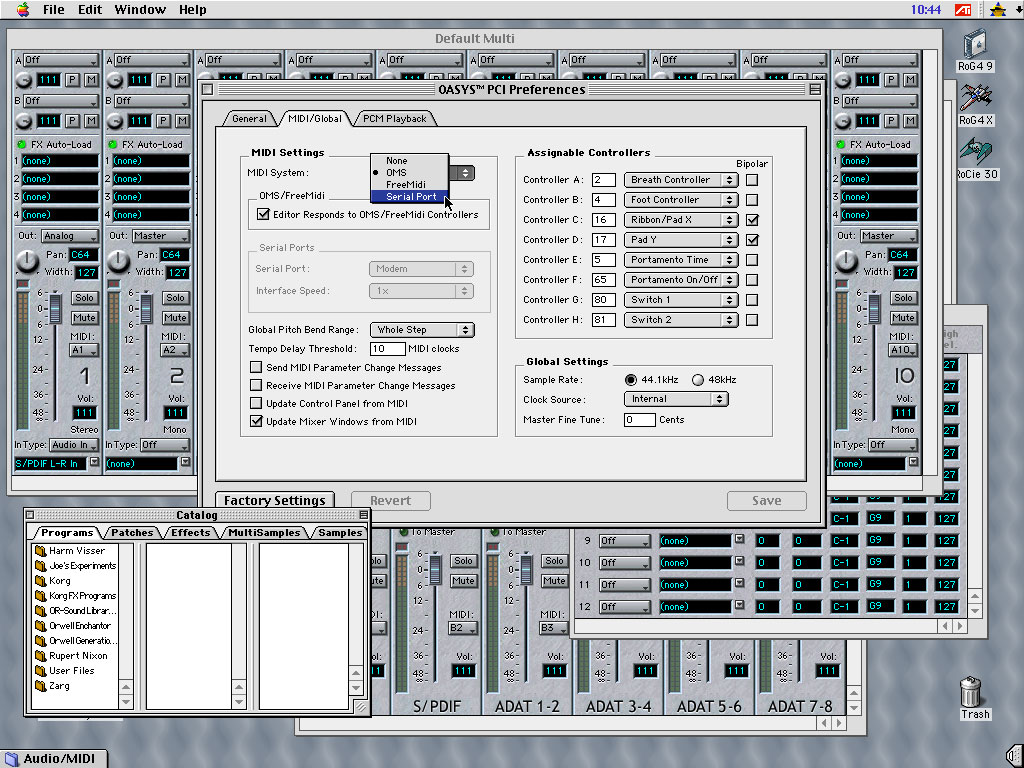Click the OR-Sound Library folder icon
The width and height of the screenshot is (1024, 768).
coord(40,611)
